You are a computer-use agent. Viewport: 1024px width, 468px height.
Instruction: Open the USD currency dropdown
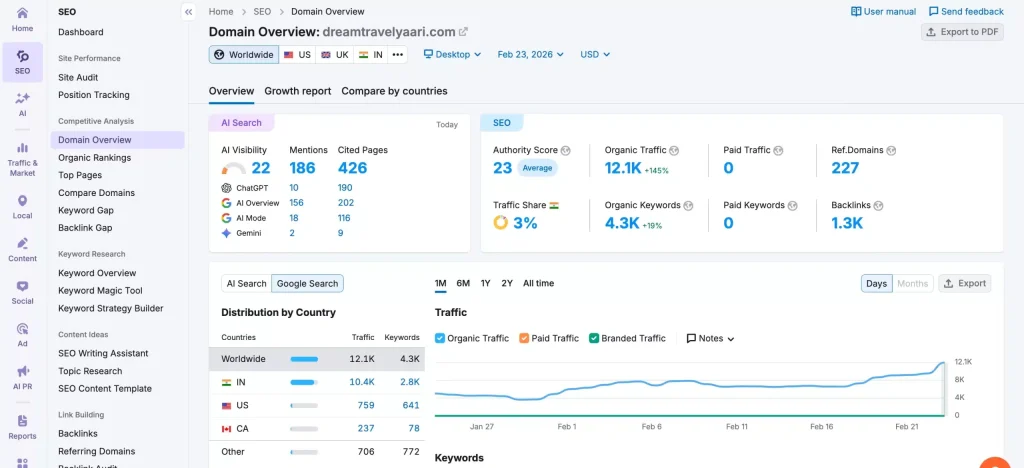[x=595, y=55]
